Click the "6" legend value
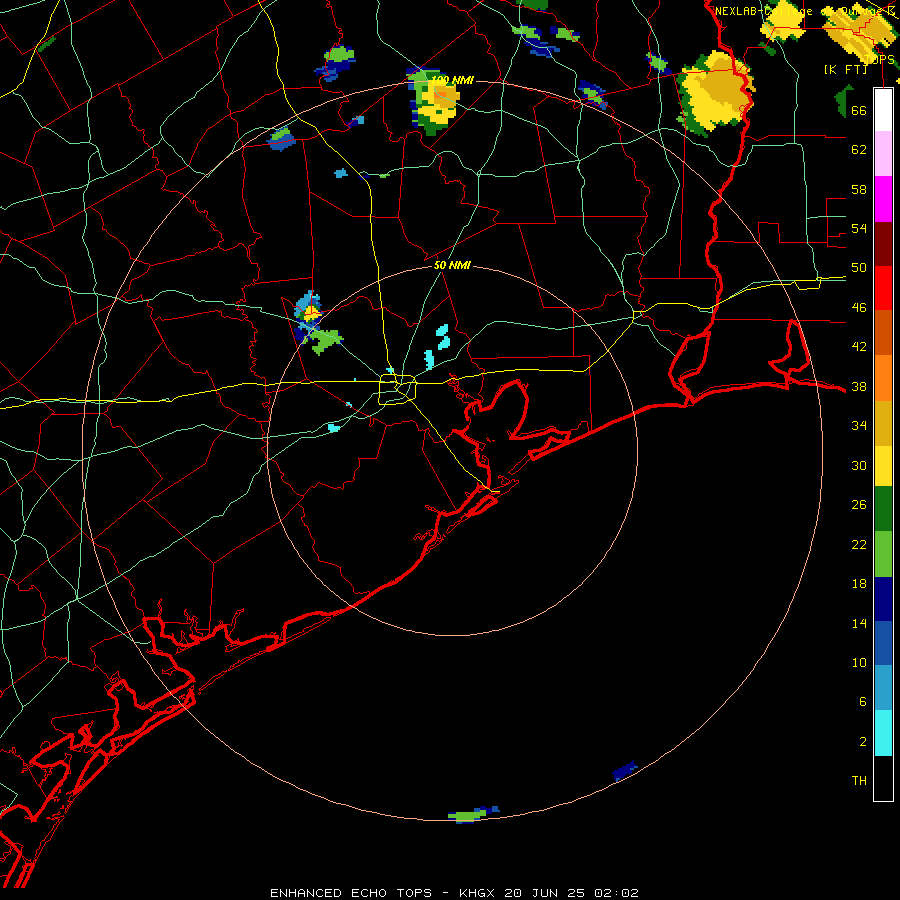Screen dimensions: 900x900 click(862, 702)
